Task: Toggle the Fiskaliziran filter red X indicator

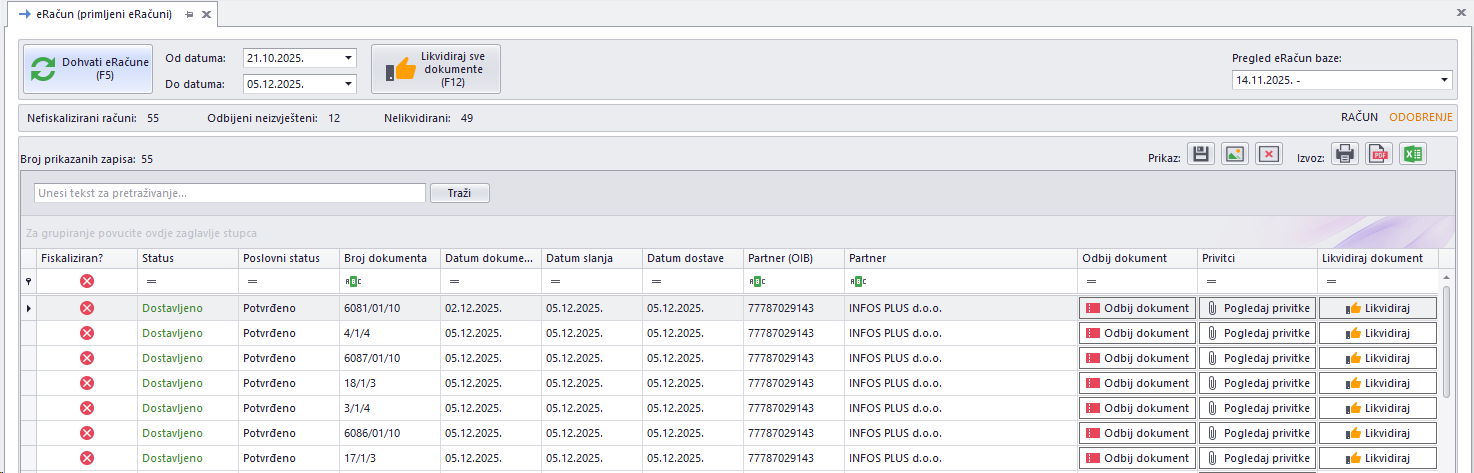Action: pos(87,282)
